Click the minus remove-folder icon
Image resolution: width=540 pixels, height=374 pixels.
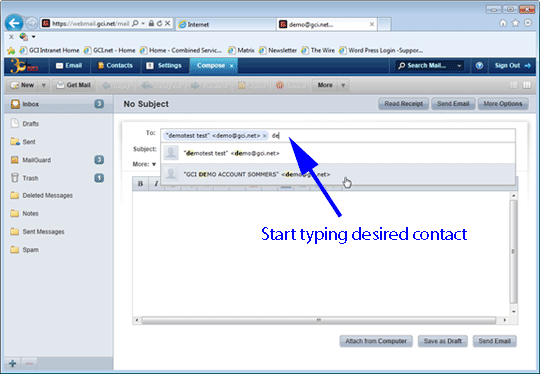tap(30, 363)
